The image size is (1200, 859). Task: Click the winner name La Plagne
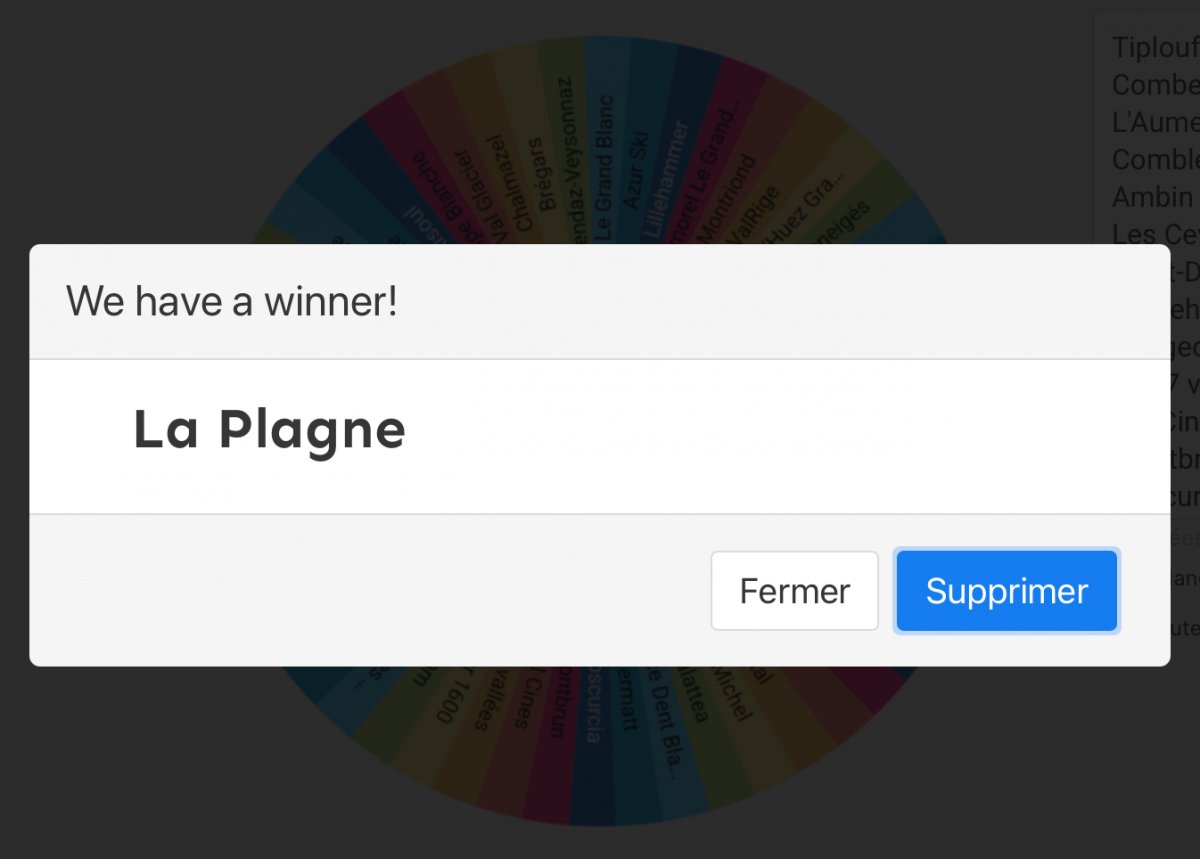269,430
